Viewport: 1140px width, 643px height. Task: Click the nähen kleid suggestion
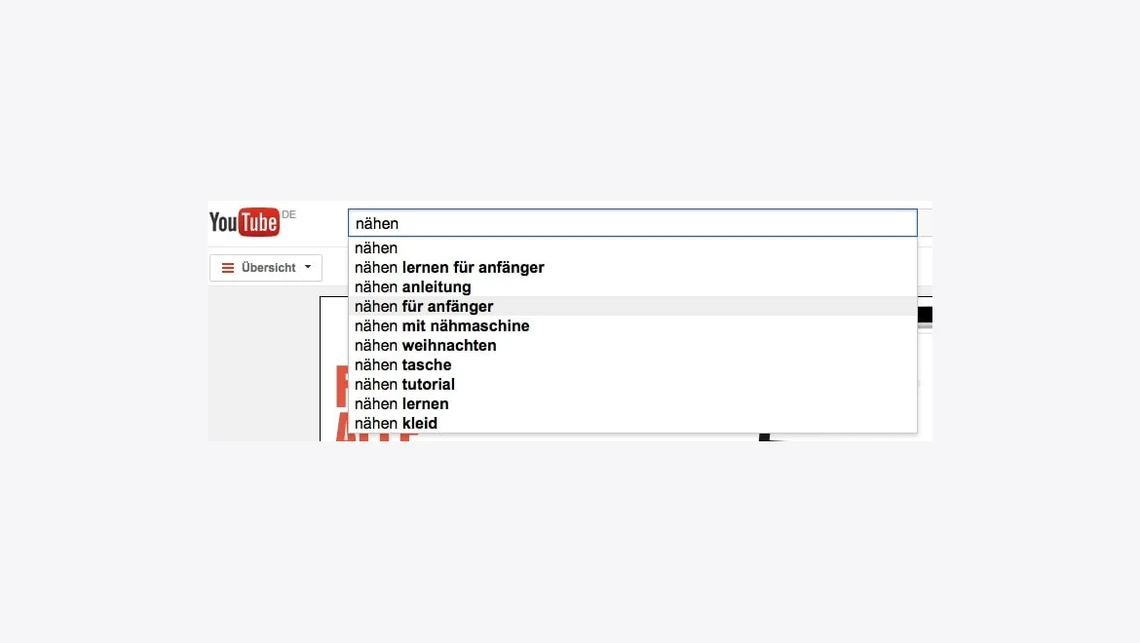click(396, 424)
